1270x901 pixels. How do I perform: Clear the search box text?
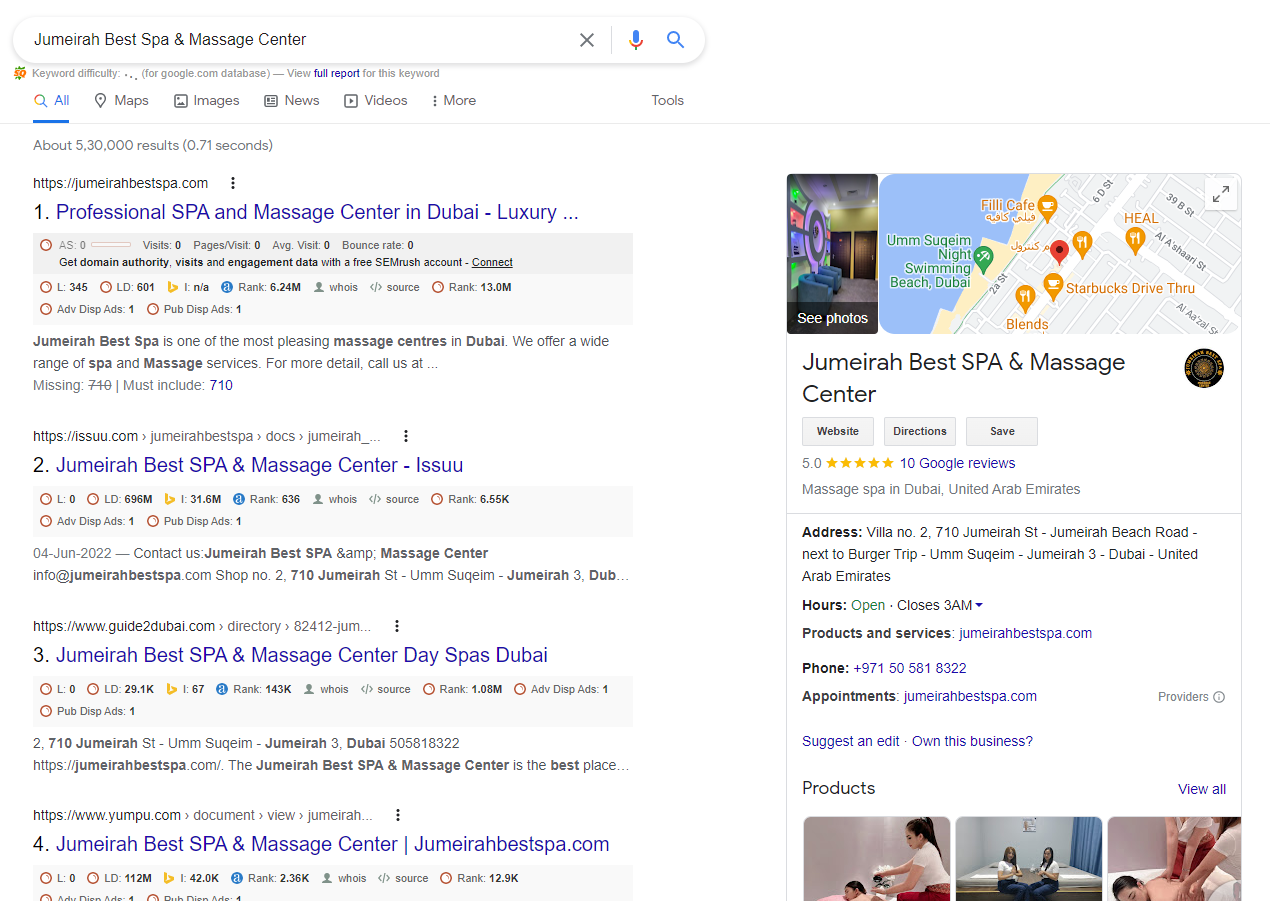coord(587,40)
